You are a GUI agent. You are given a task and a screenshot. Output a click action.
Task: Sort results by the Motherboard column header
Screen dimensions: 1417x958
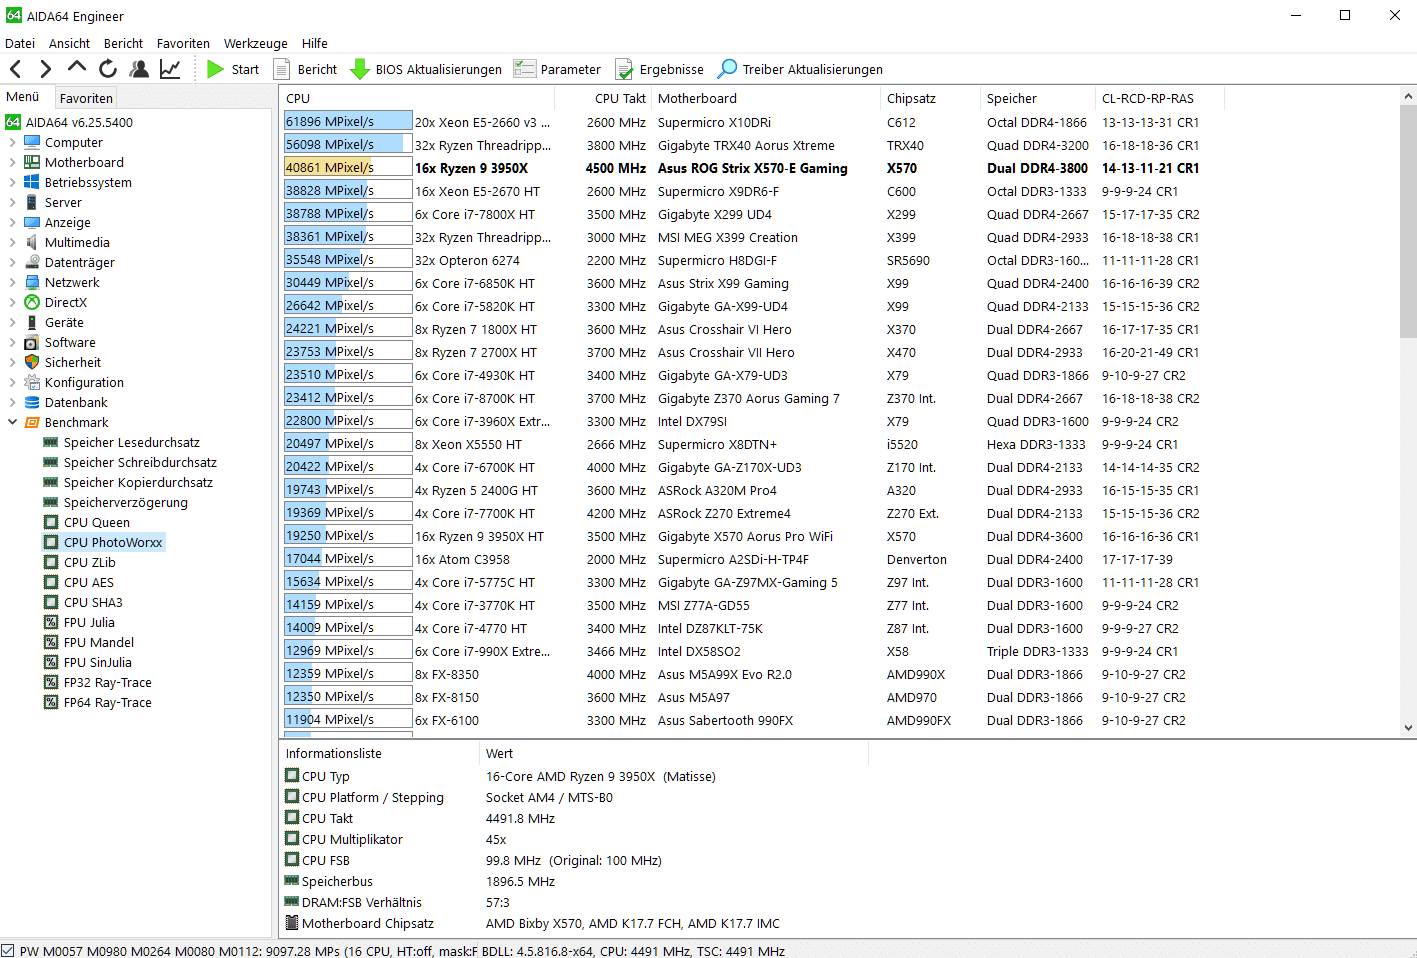click(766, 98)
